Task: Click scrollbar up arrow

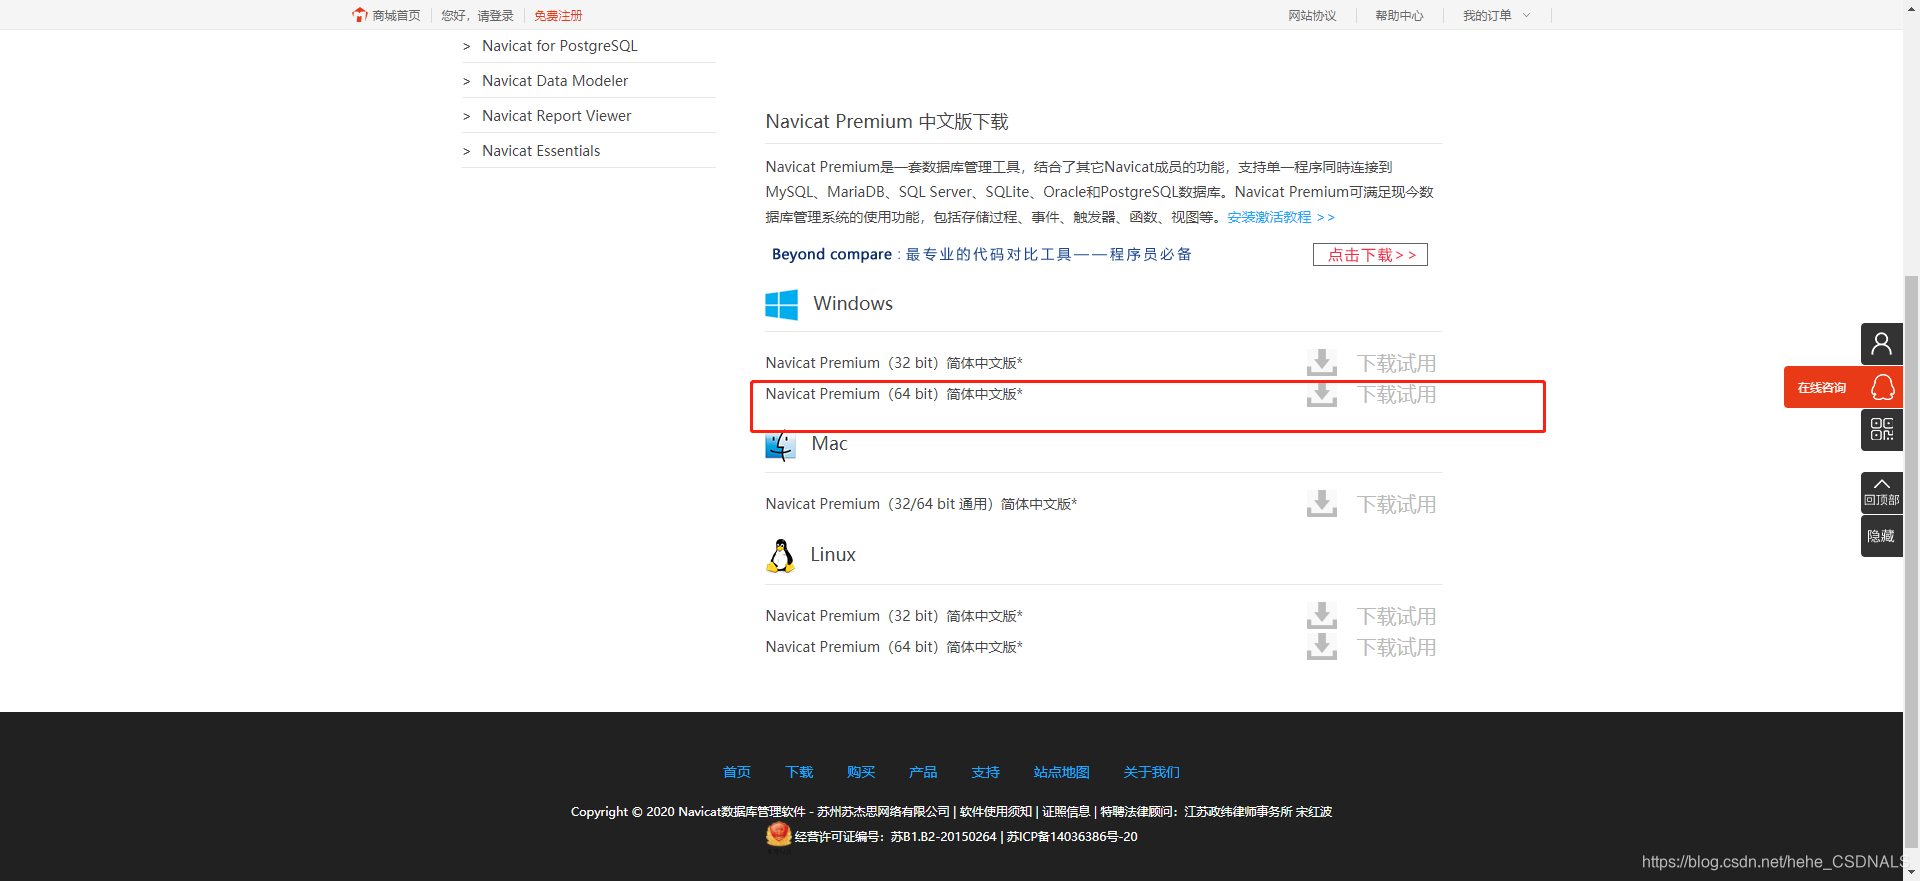Action: [1911, 8]
